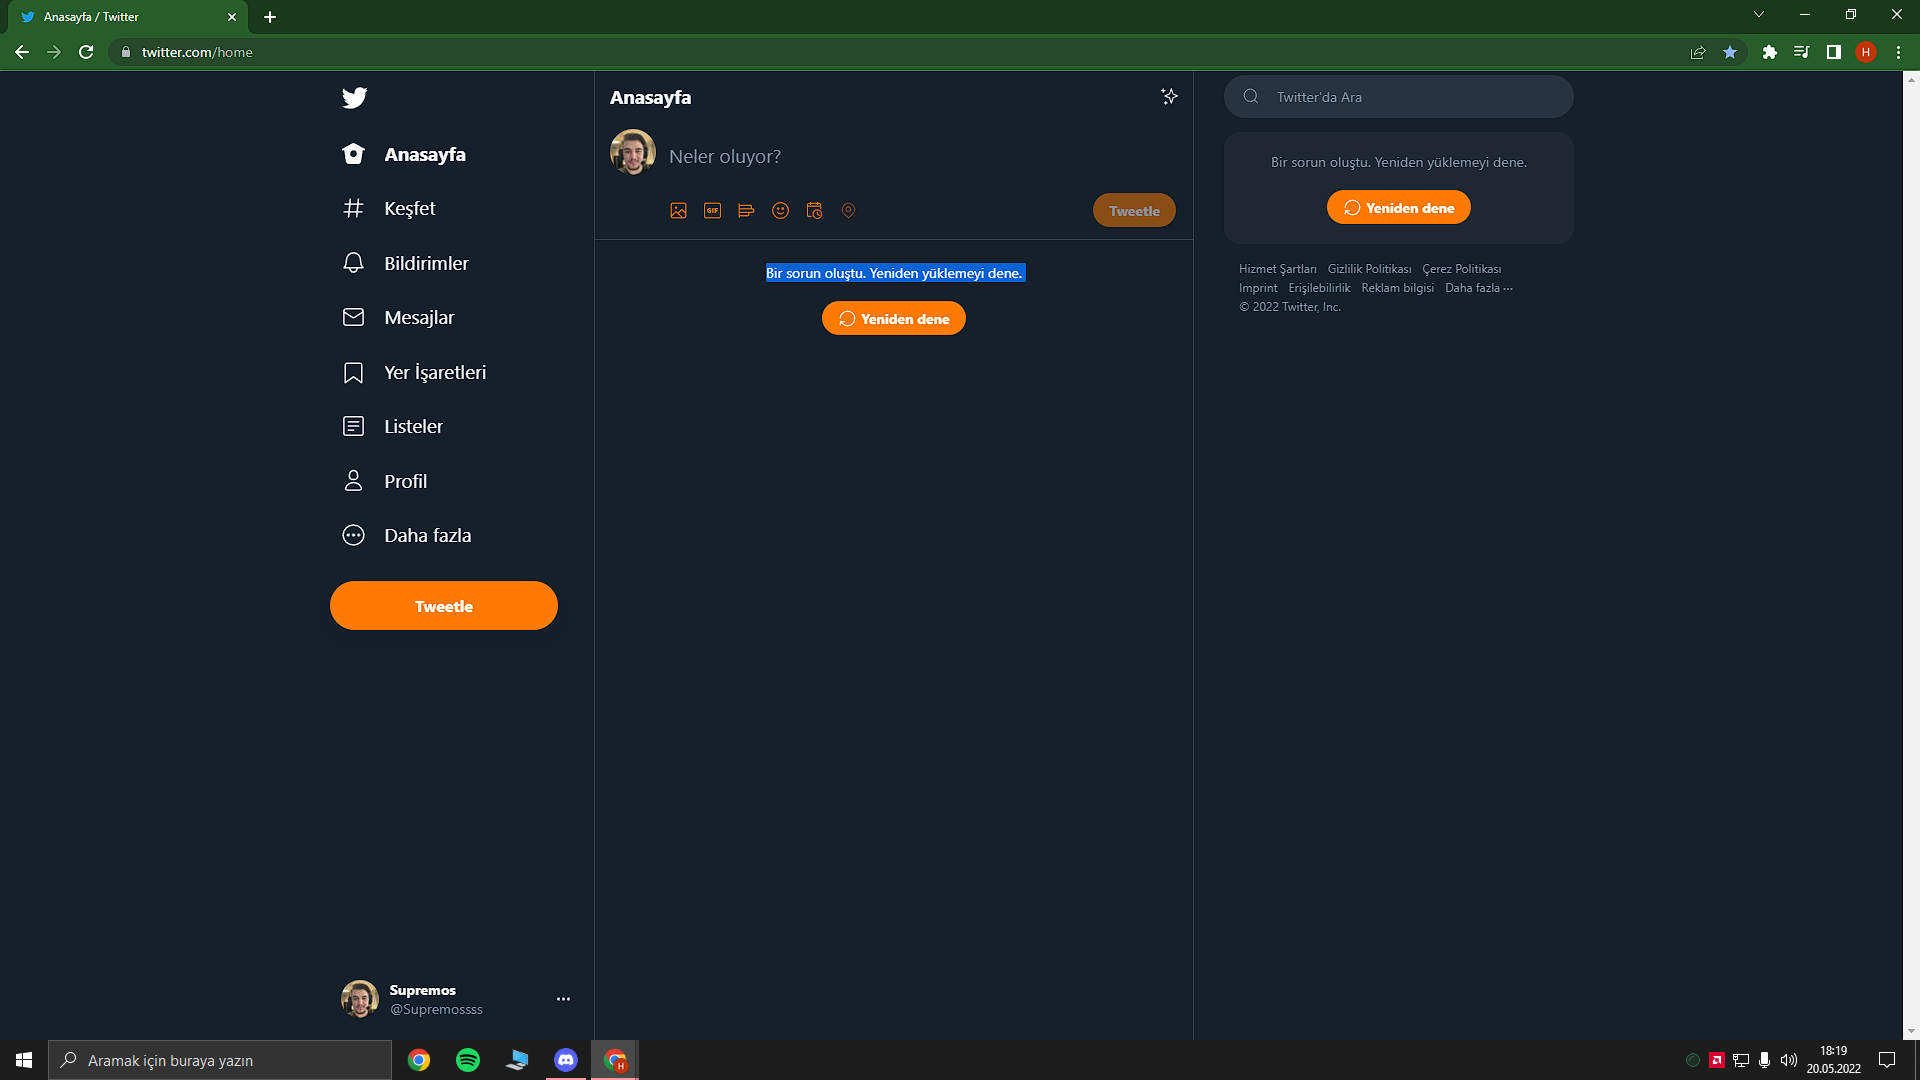Toggle the bookmark star

1730,52
